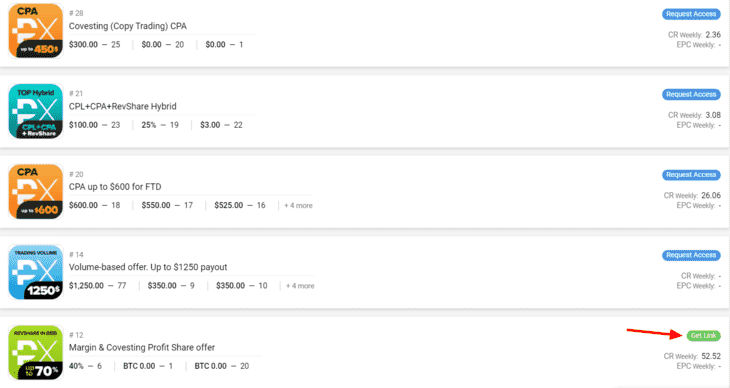Open the teal TOP Hybrid offer icon
The height and width of the screenshot is (388, 730).
coord(35,111)
